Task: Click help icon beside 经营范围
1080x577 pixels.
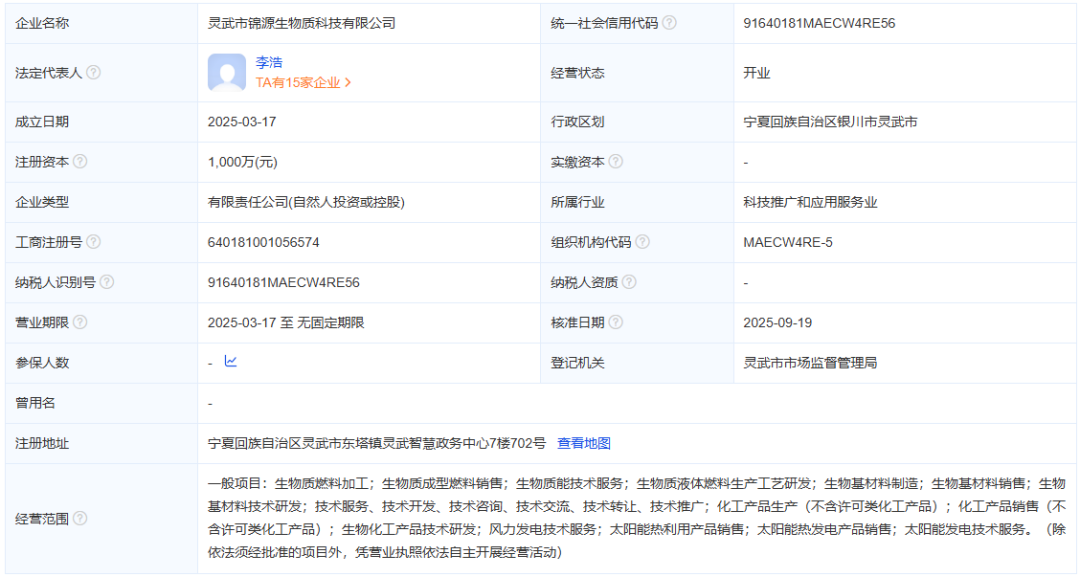Action: [x=80, y=518]
